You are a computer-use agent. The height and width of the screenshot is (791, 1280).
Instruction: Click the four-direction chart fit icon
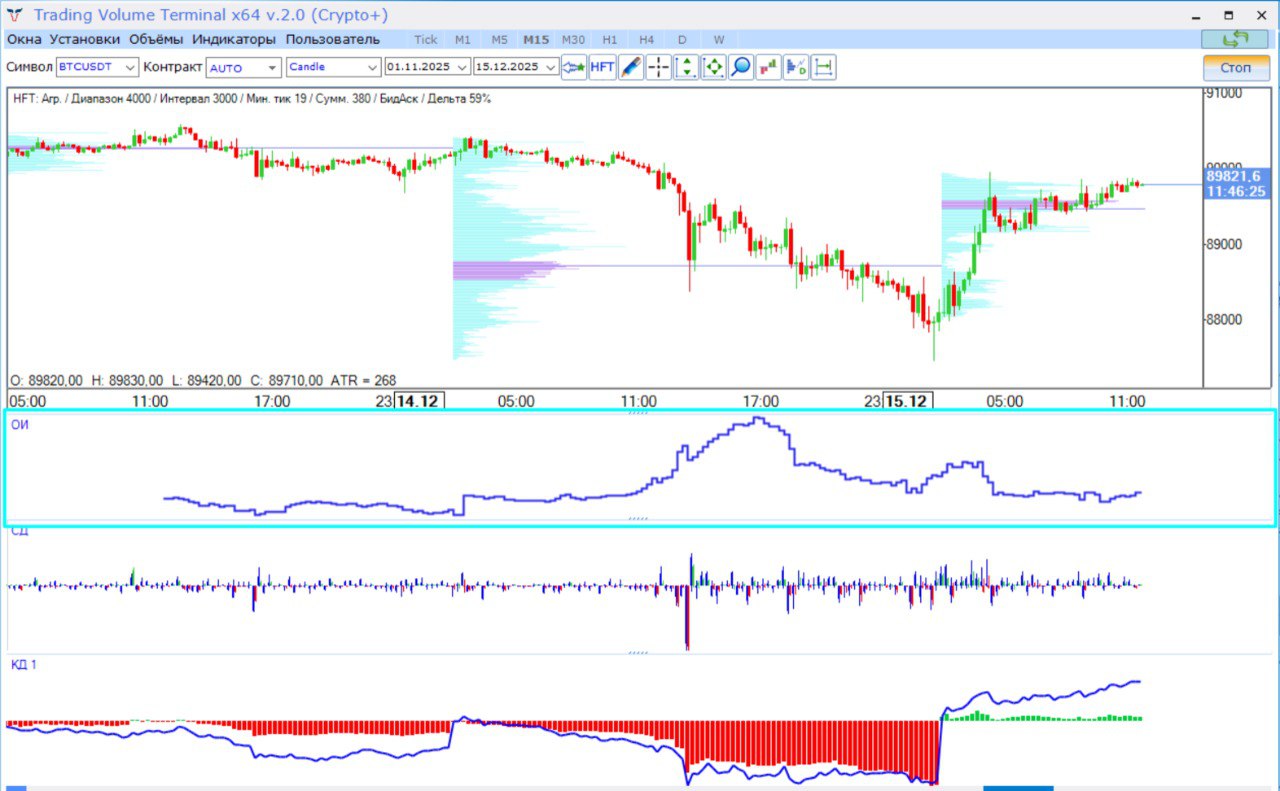[714, 67]
